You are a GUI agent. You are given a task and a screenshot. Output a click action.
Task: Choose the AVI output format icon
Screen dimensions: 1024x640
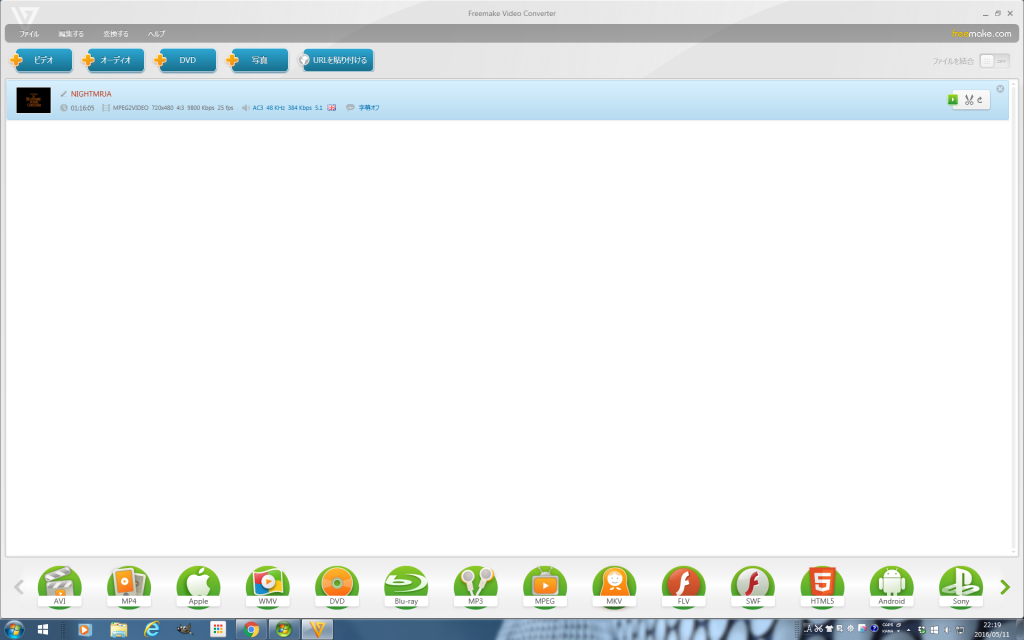pyautogui.click(x=59, y=584)
